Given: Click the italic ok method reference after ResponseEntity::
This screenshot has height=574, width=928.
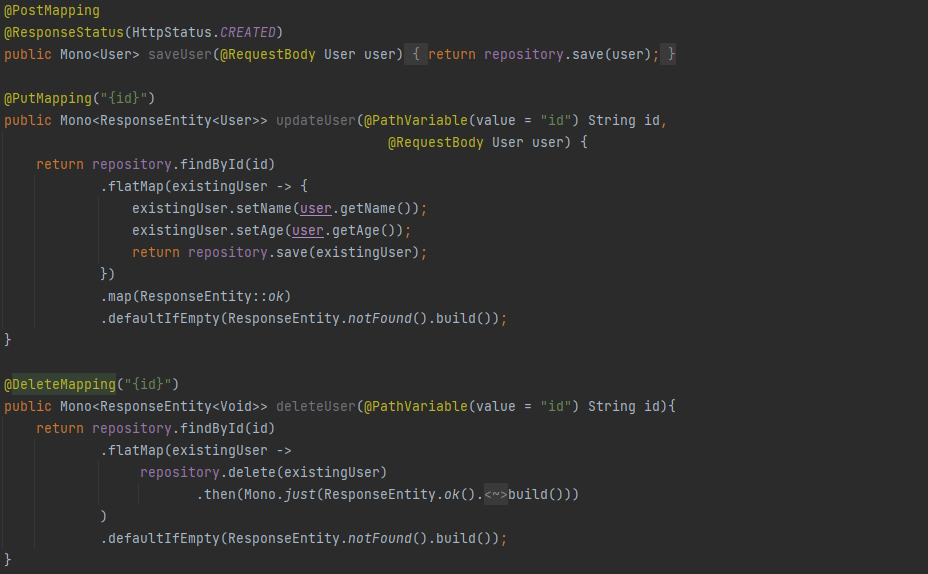Looking at the screenshot, I should [x=276, y=296].
